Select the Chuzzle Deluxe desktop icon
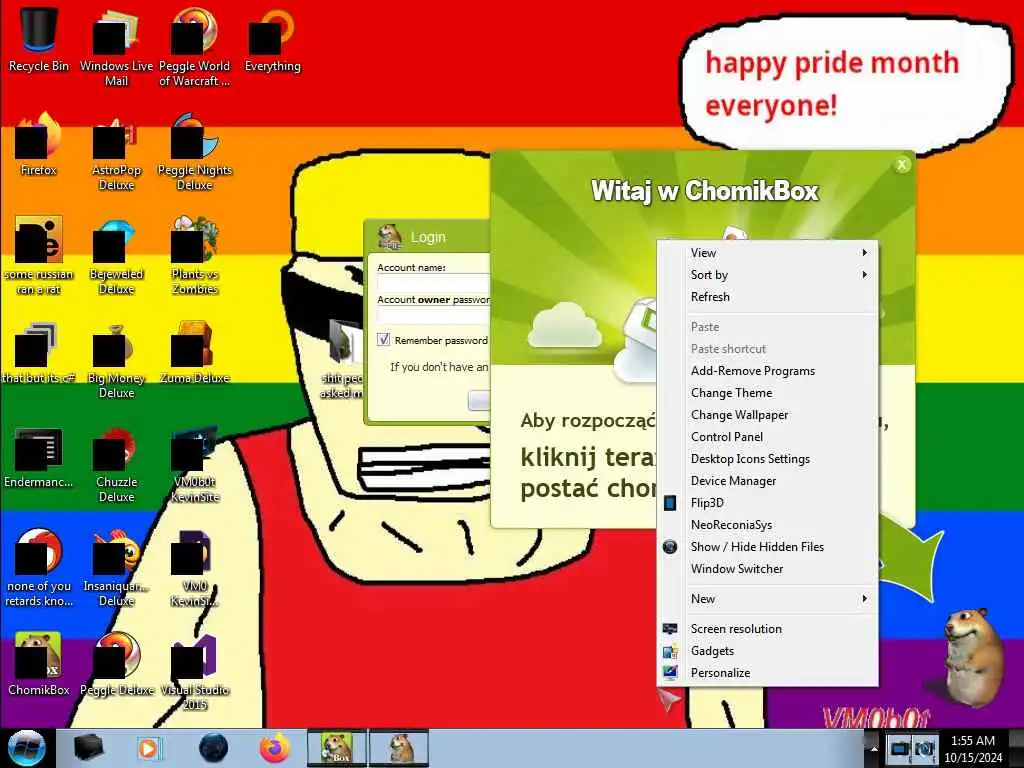This screenshot has width=1024, height=768. point(116,464)
